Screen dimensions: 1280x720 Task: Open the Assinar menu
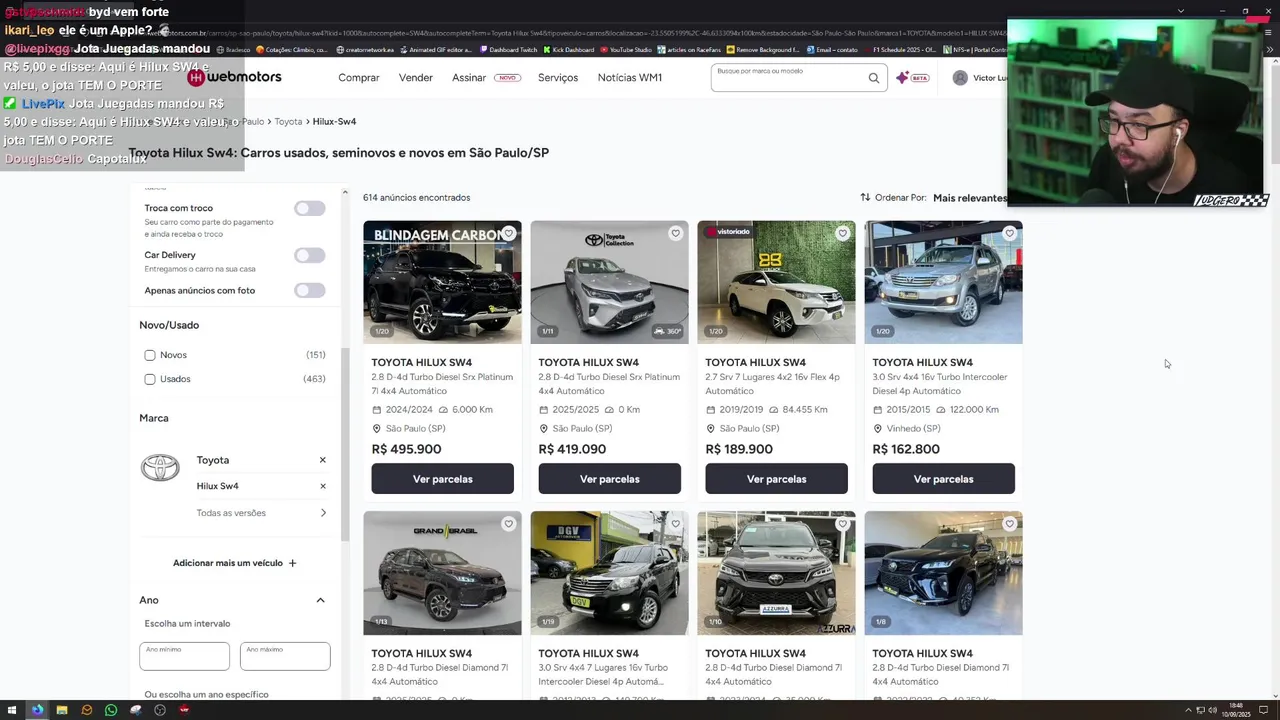(x=469, y=78)
